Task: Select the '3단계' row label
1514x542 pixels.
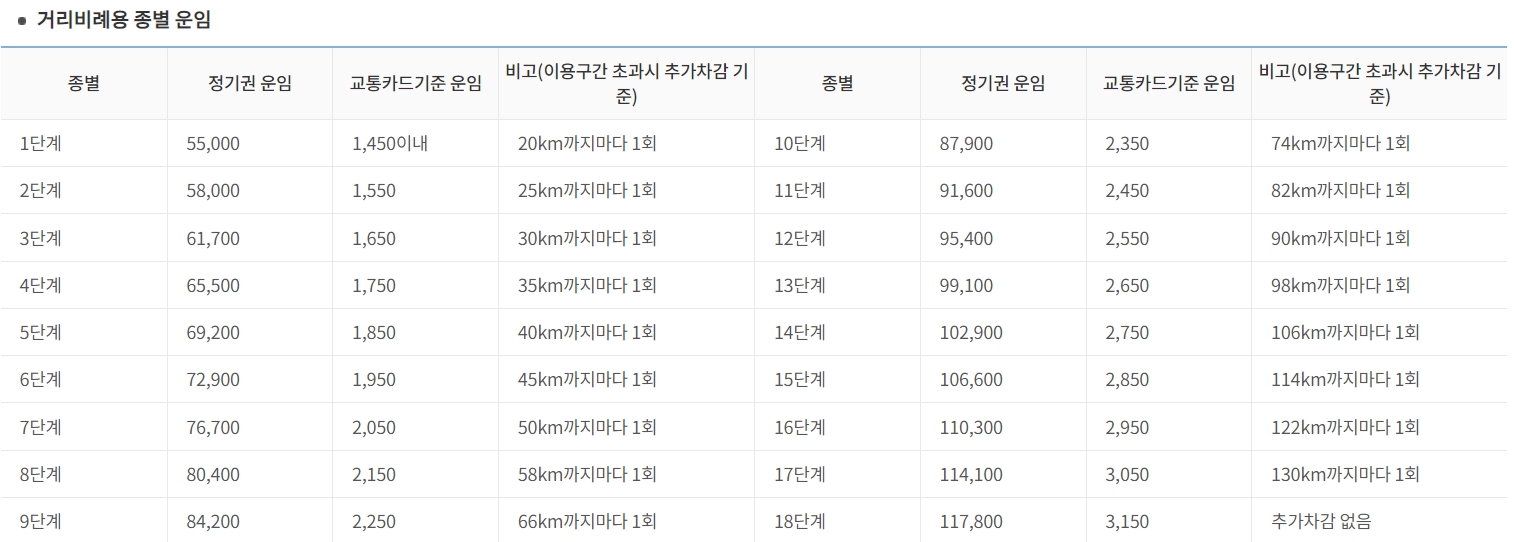Action: tap(41, 238)
